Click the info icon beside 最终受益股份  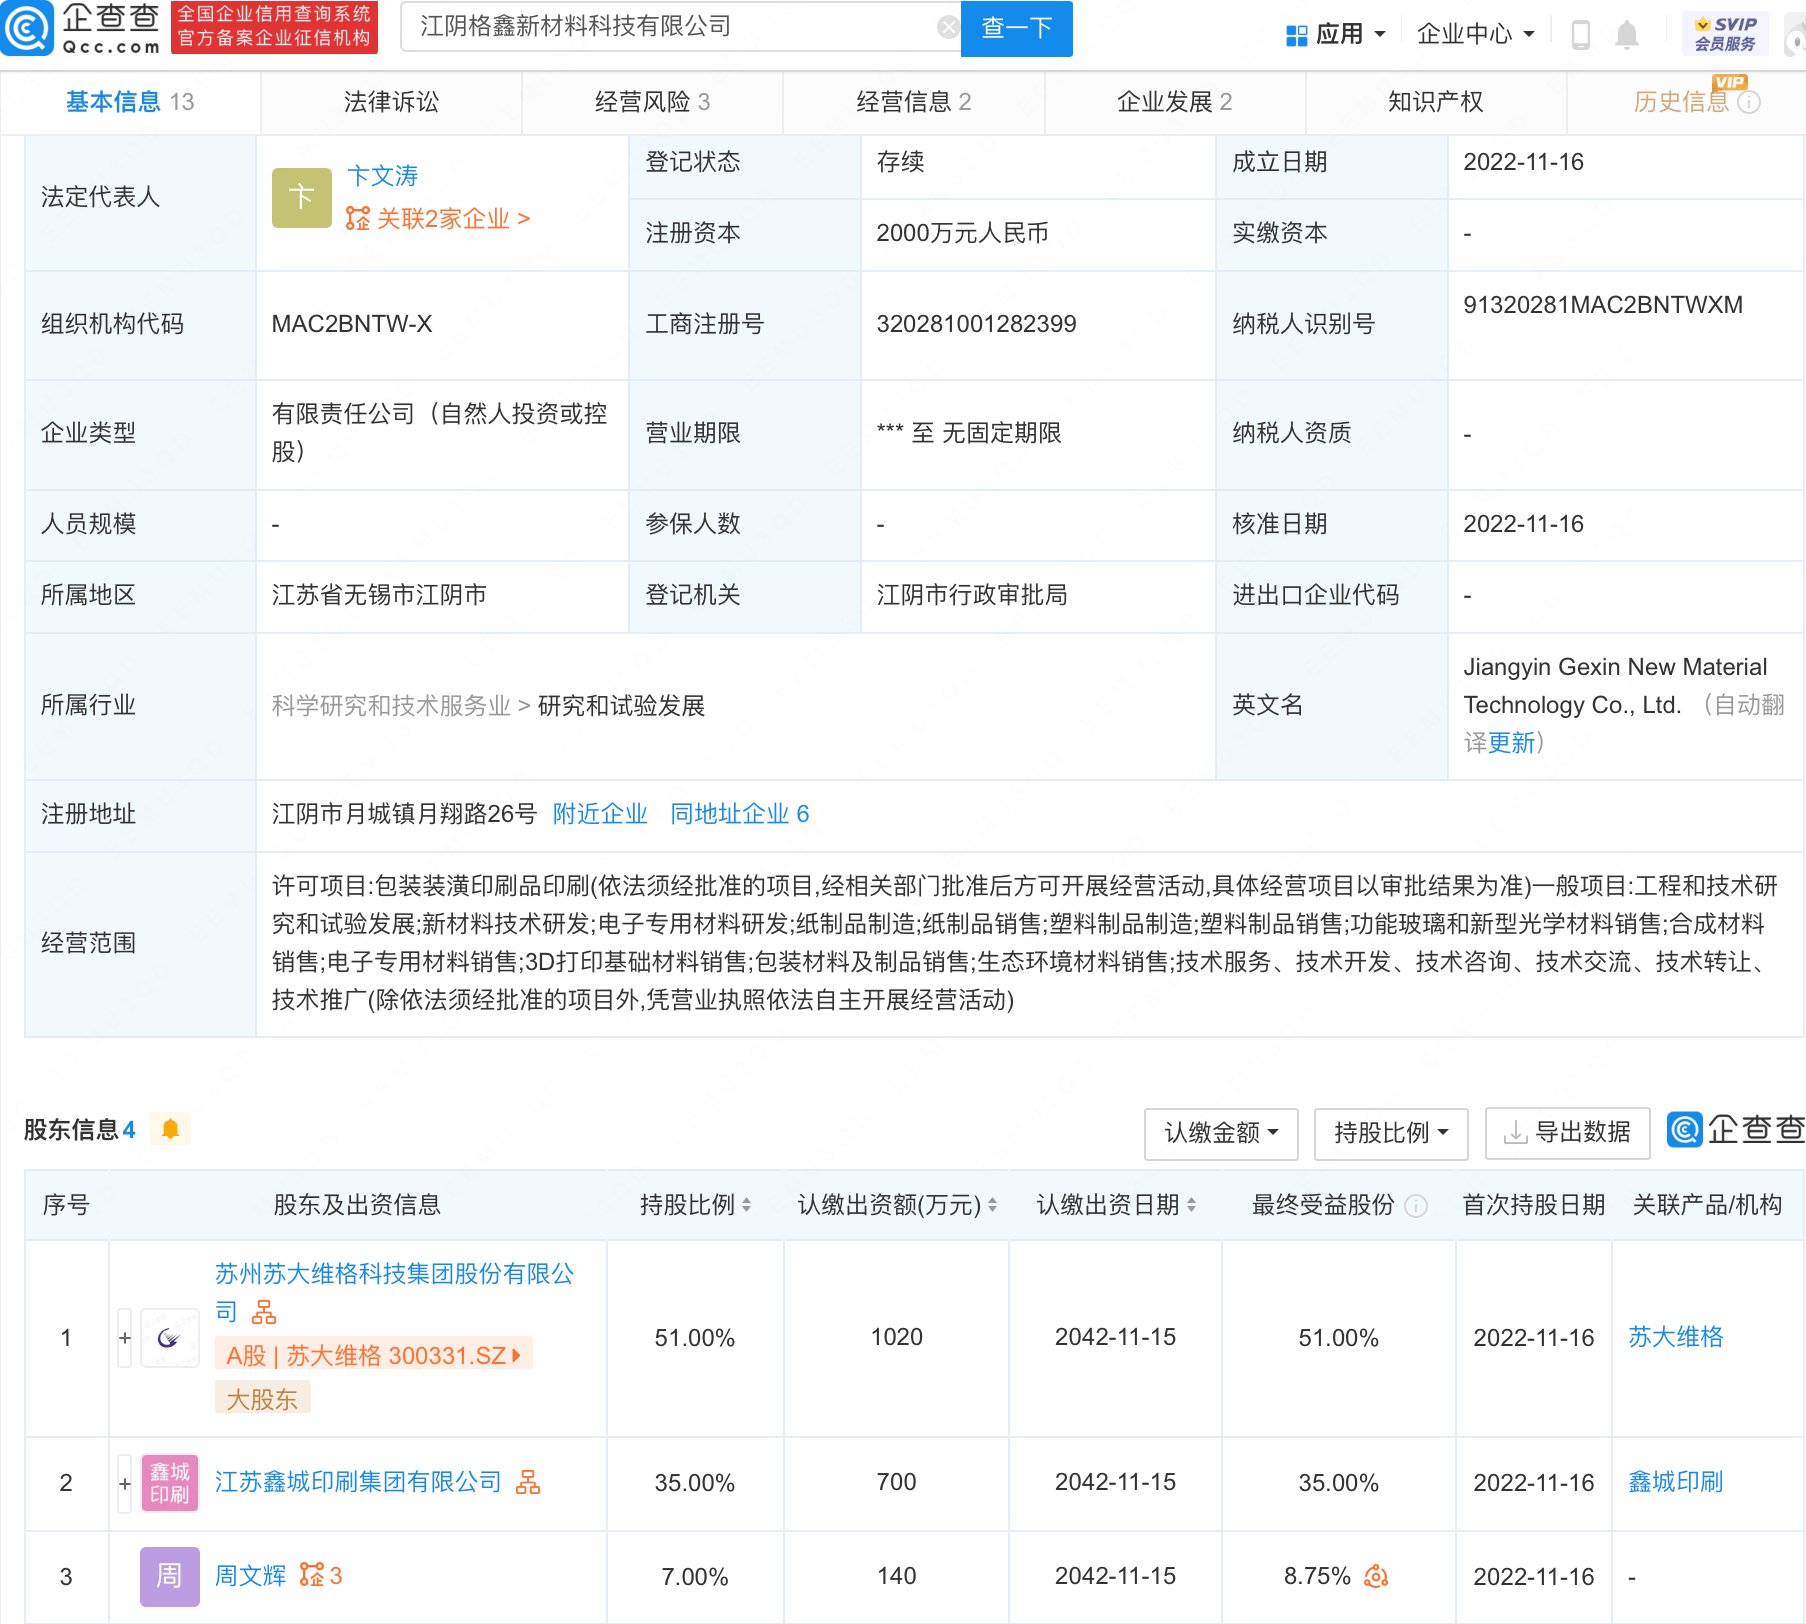click(x=1415, y=1206)
